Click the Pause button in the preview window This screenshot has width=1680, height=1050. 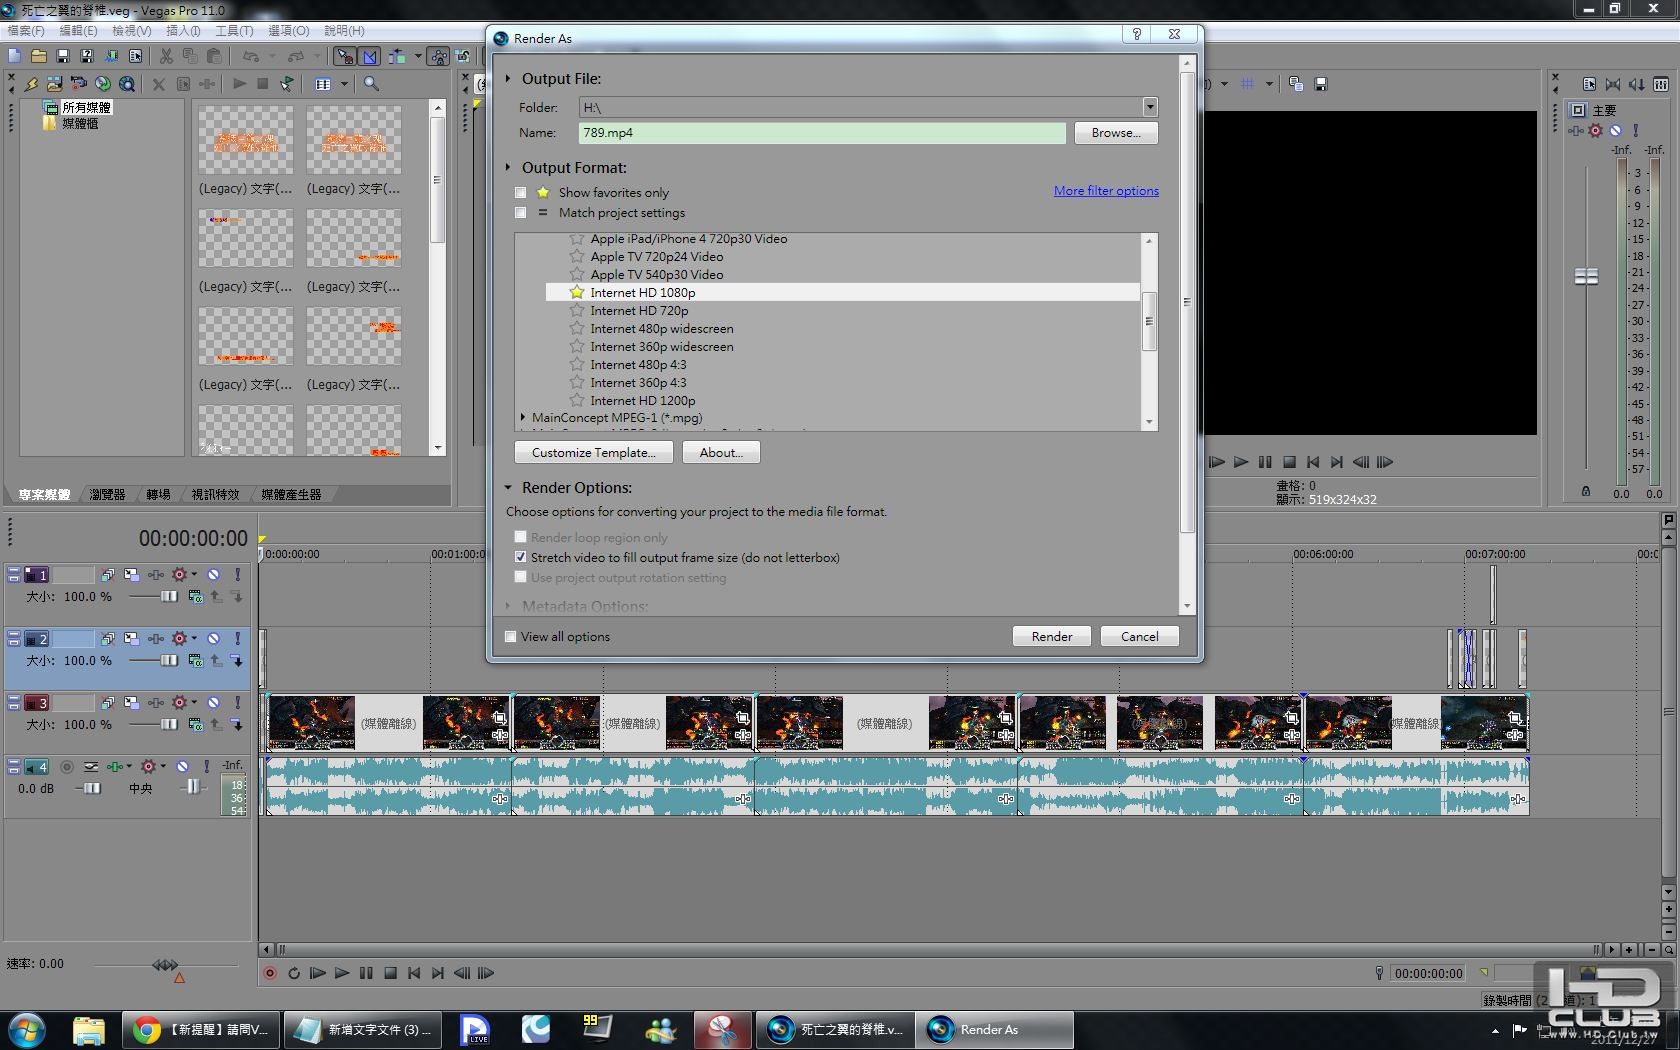1265,462
